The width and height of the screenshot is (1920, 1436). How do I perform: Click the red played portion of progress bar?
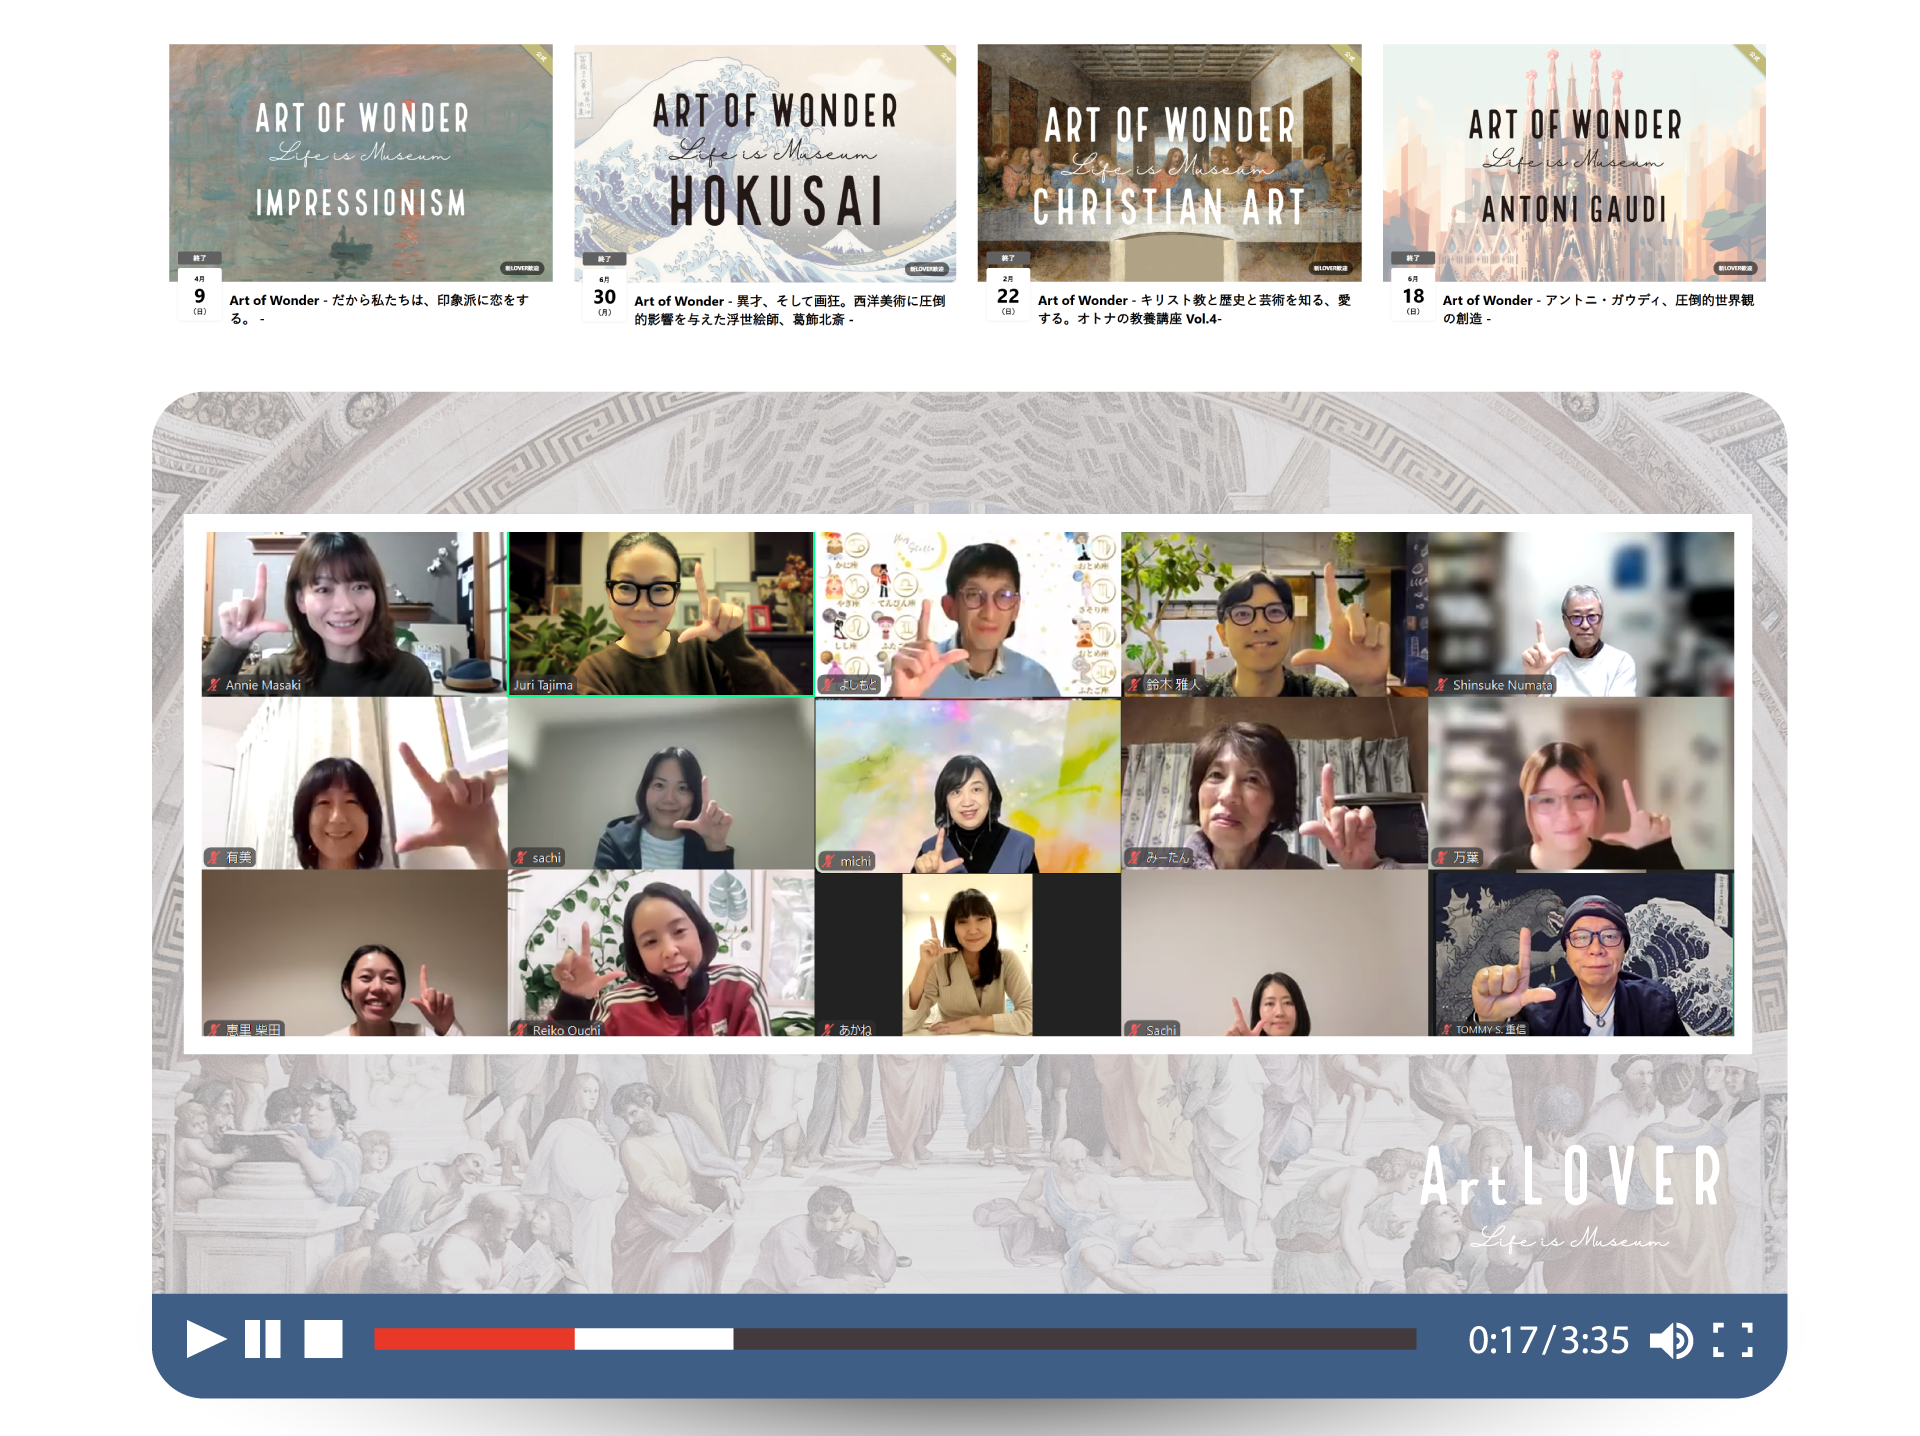click(x=473, y=1339)
